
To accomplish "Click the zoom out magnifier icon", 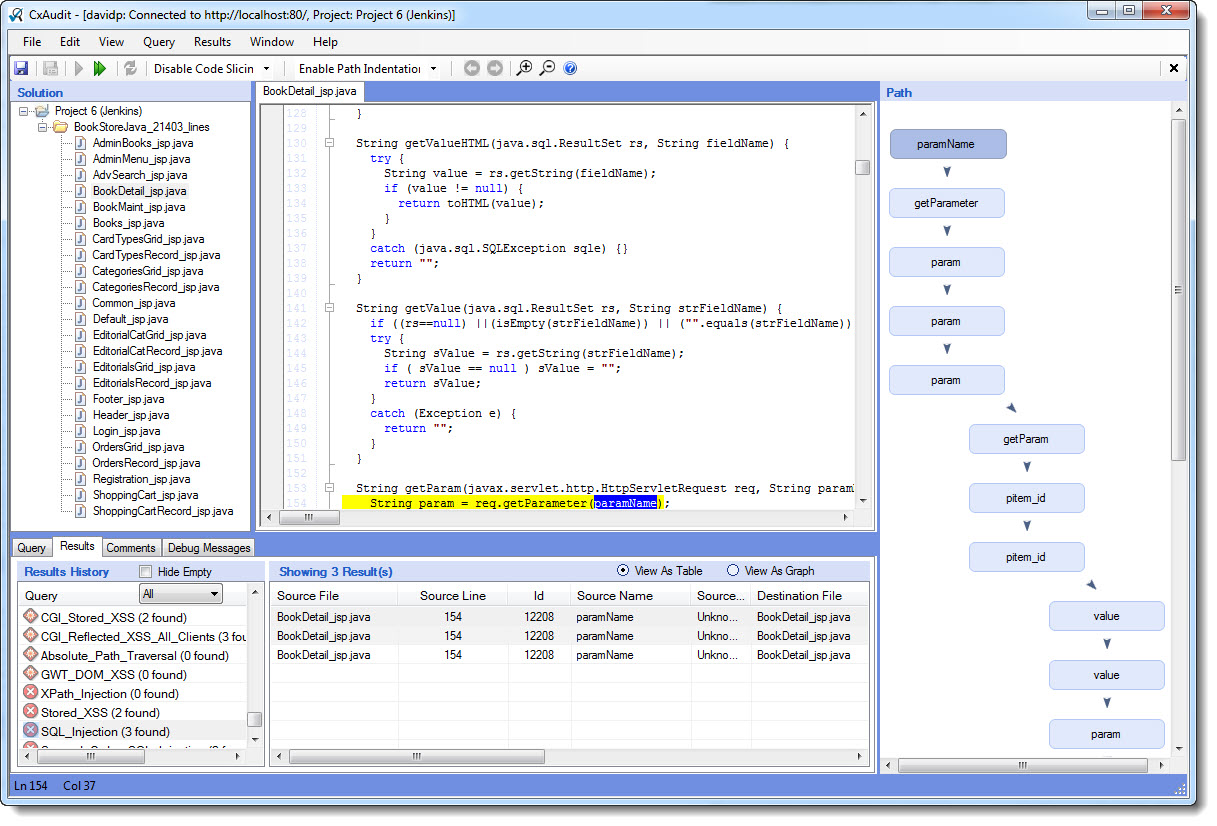I will (x=547, y=69).
